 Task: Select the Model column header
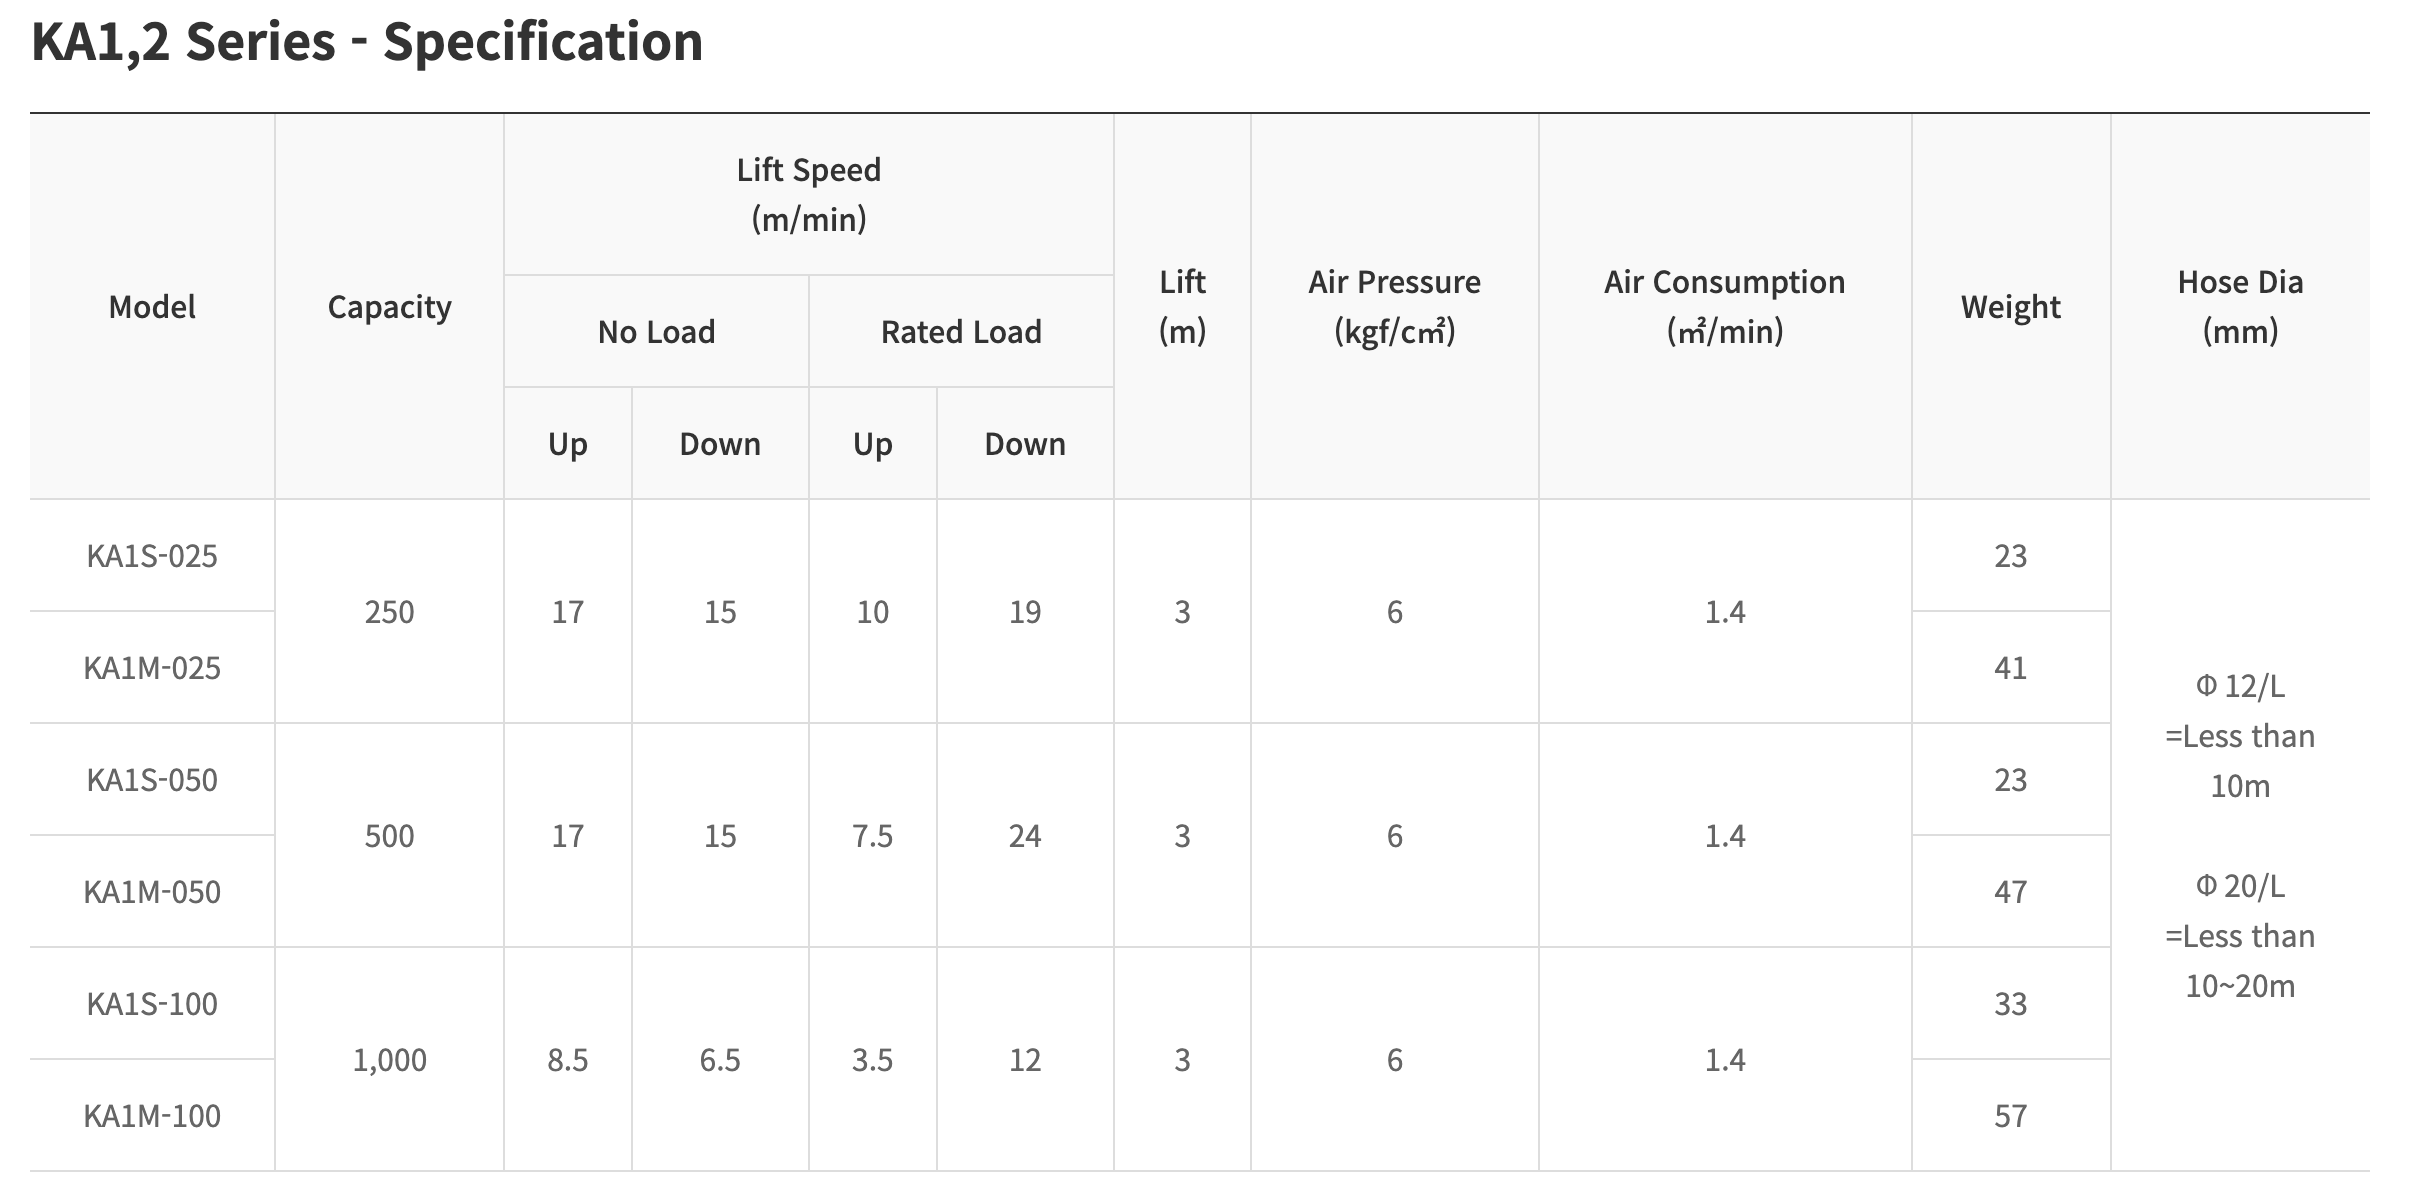(152, 307)
